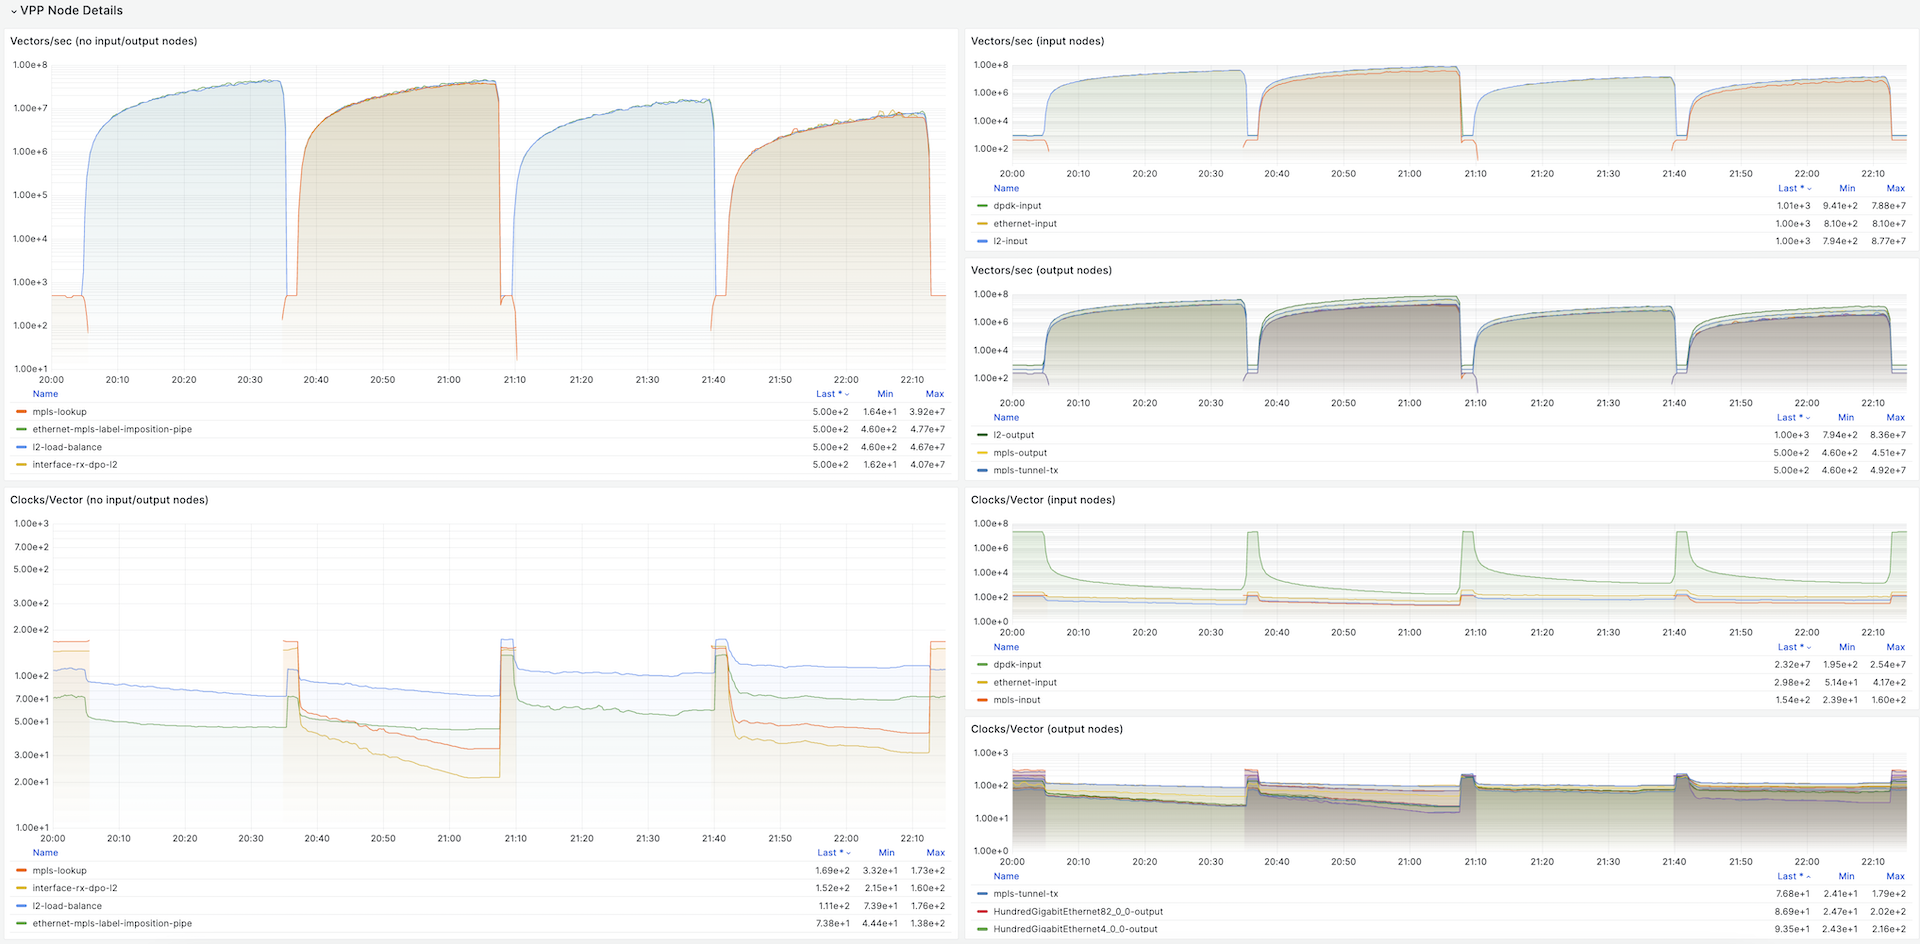
Task: Sort Clocks/Vector (no input/output) legend by Name
Action: [45, 853]
